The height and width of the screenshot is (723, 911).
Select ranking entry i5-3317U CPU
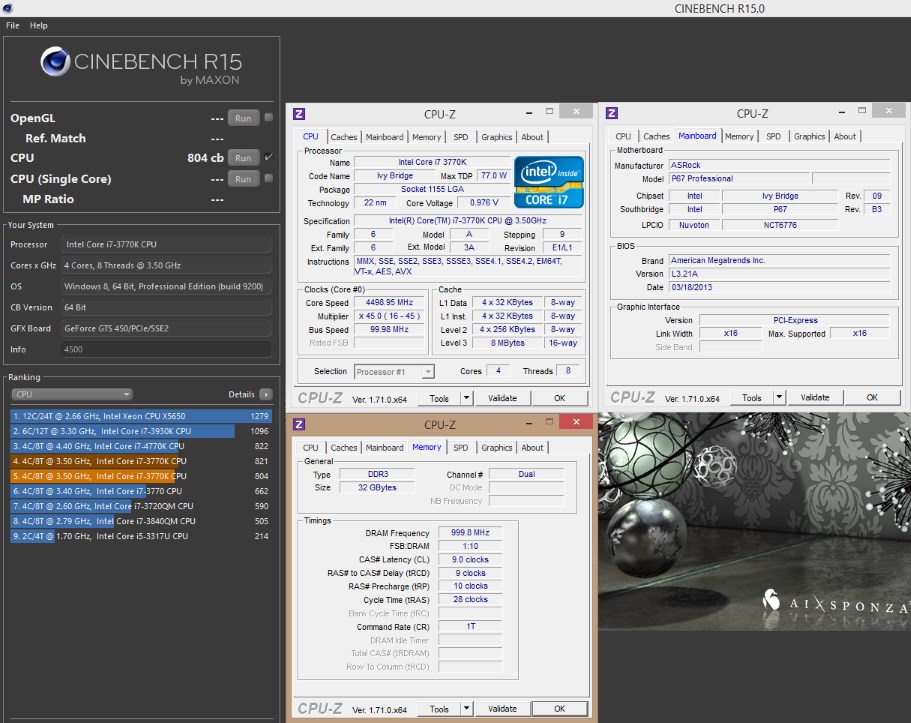tap(141, 536)
